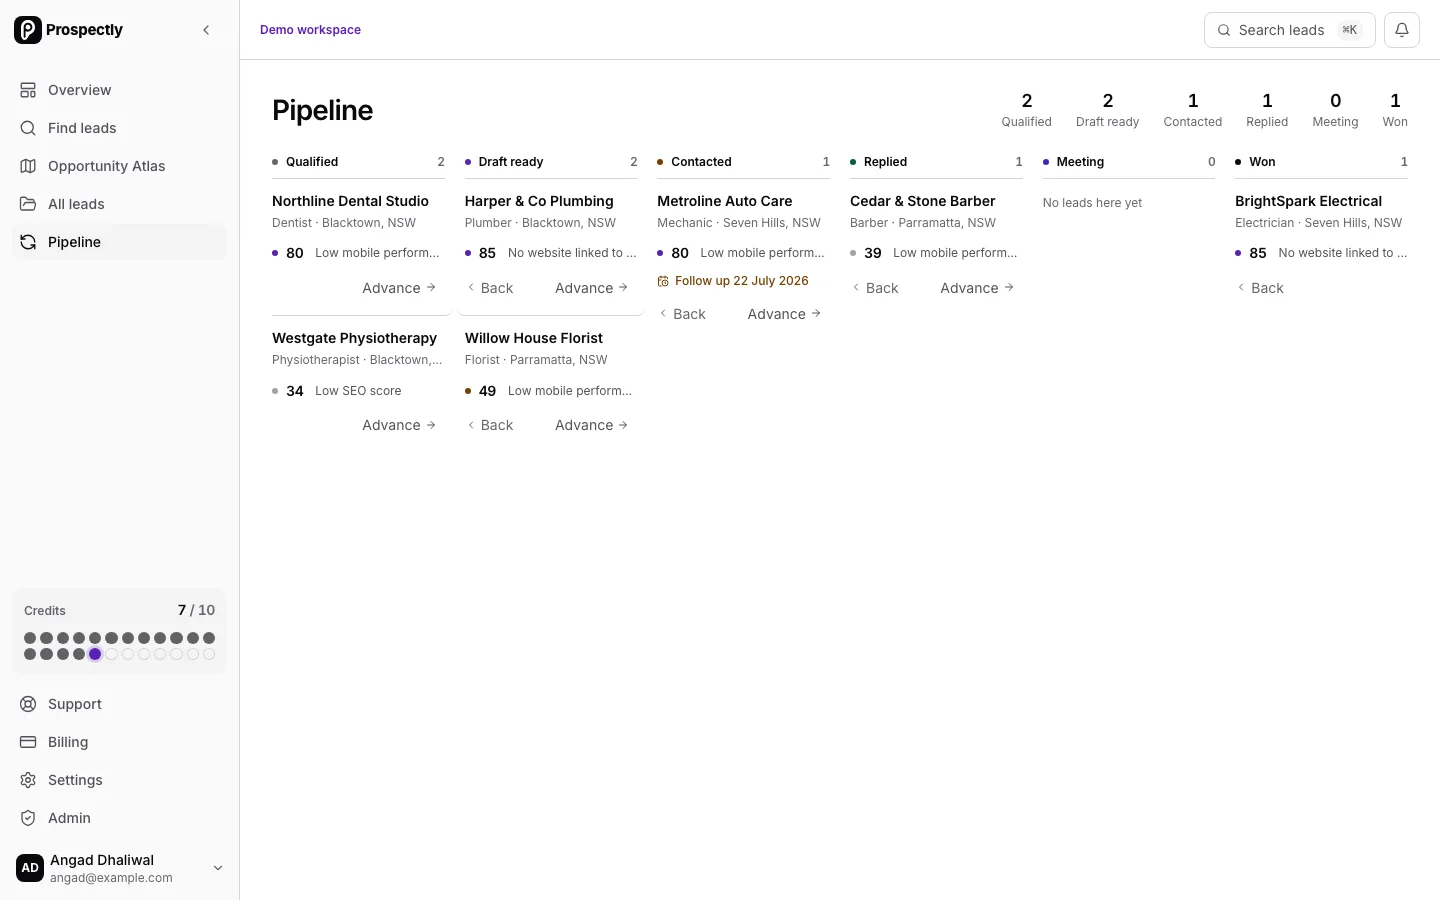Collapse the sidebar with the chevron

click(x=206, y=30)
